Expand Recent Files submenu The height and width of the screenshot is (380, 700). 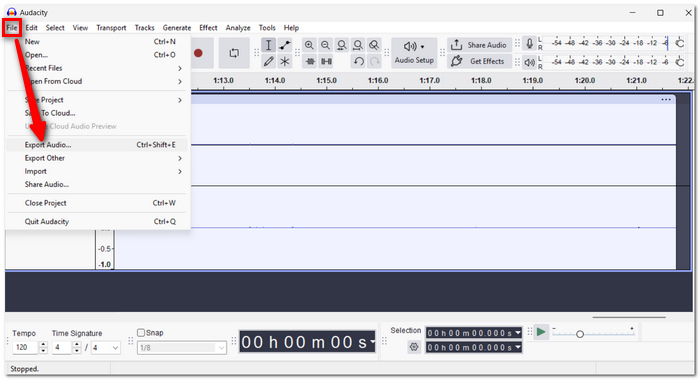(x=97, y=68)
